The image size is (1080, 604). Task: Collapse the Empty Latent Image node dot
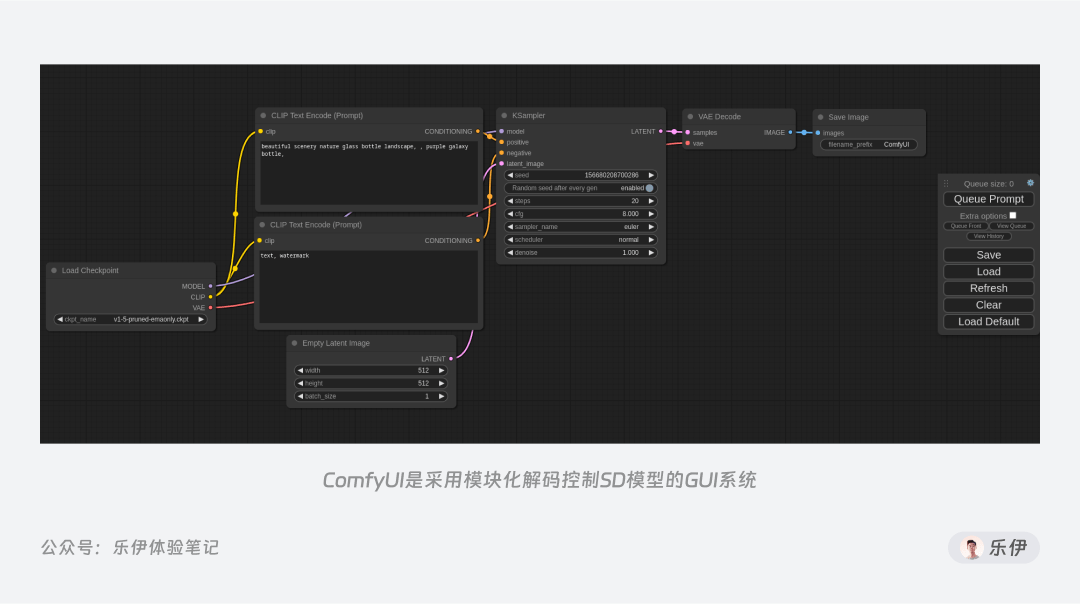point(294,343)
